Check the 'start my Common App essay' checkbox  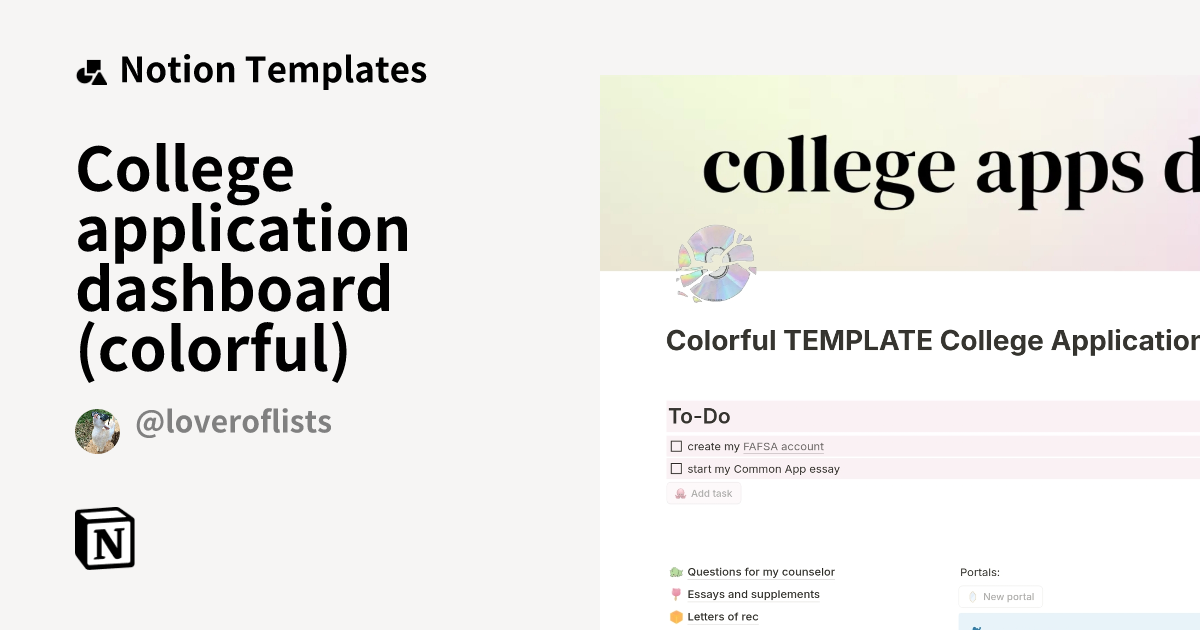[x=676, y=469]
